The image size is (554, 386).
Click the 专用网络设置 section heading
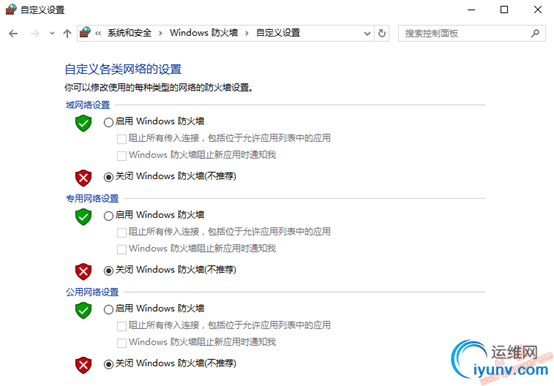92,198
